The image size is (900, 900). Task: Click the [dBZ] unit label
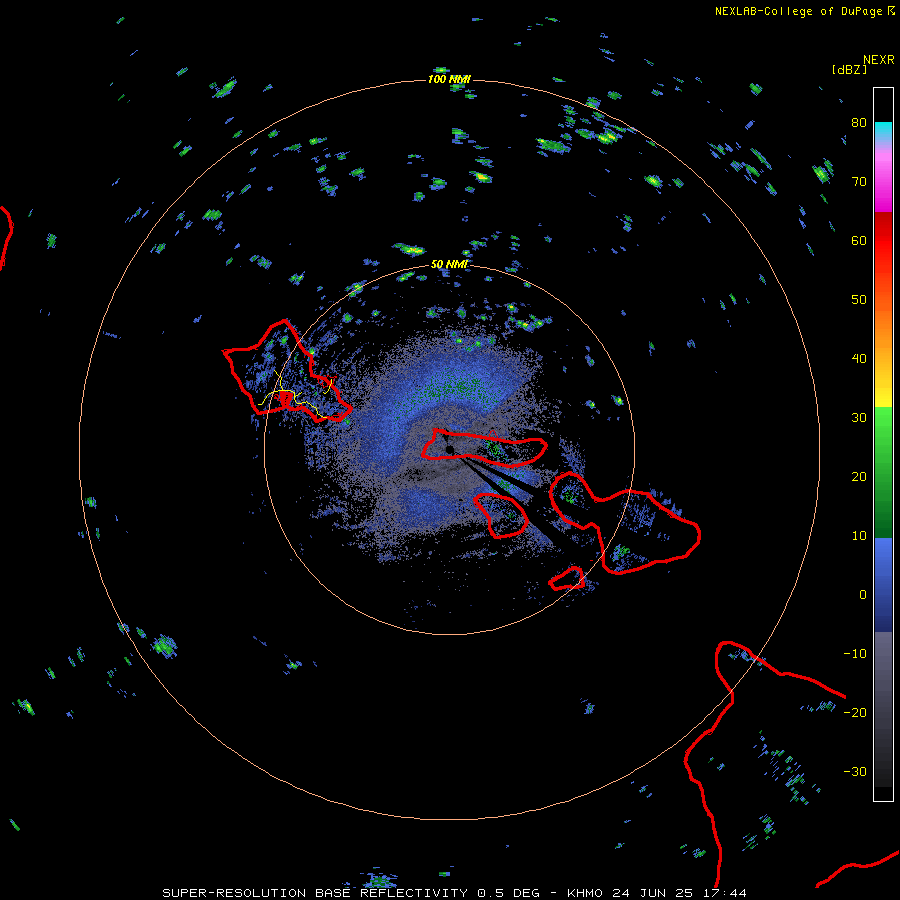[x=849, y=69]
